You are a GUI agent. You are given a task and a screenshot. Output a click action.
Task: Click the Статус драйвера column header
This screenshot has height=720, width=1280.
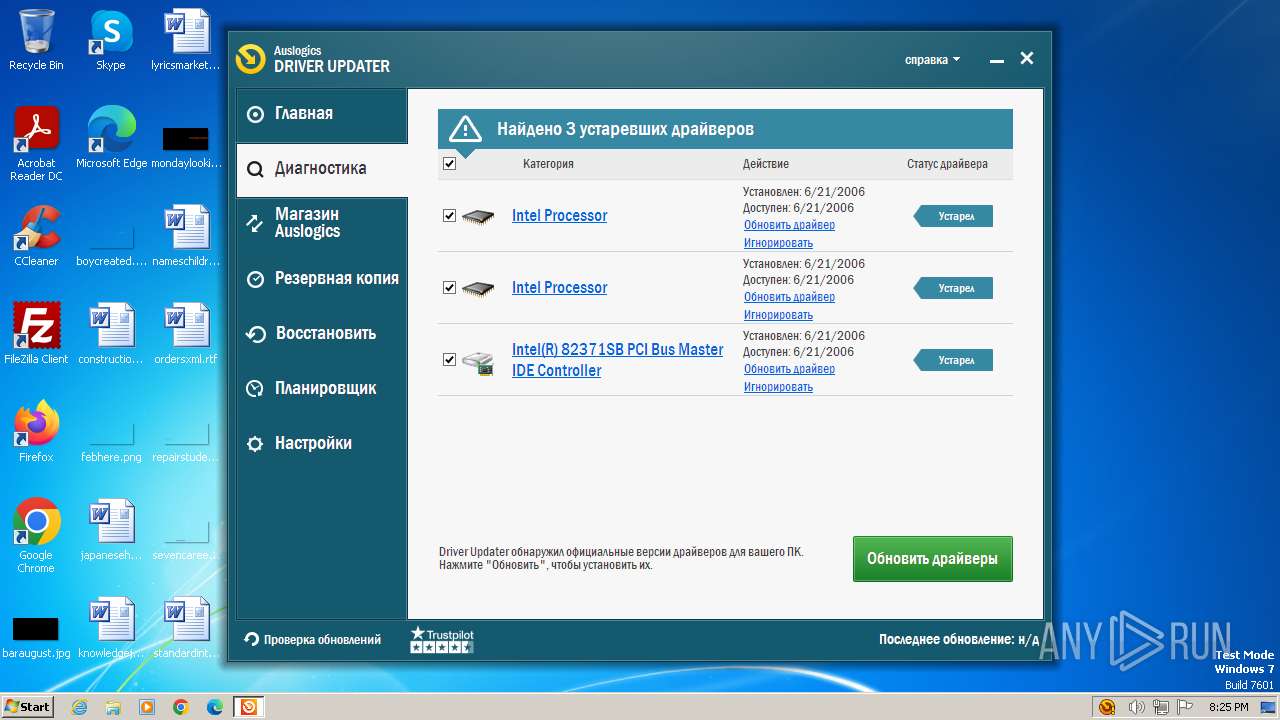click(947, 164)
